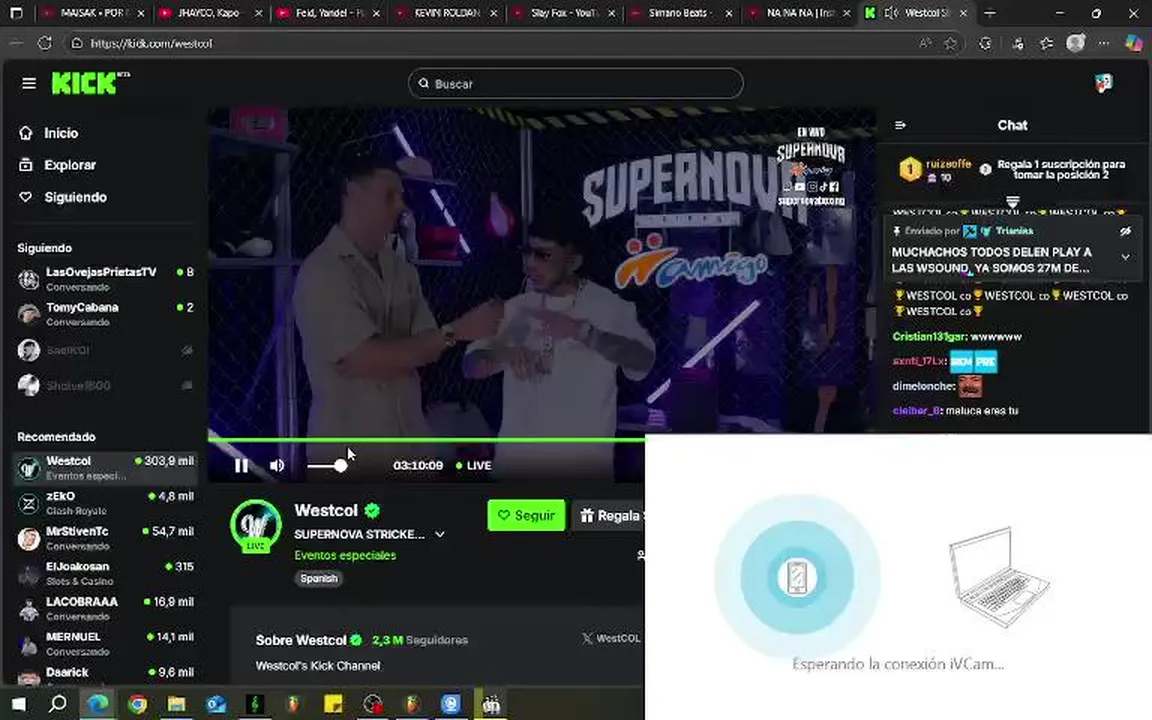Open the Copilot icon in the browser toolbar
The image size is (1152, 720).
click(x=1134, y=43)
